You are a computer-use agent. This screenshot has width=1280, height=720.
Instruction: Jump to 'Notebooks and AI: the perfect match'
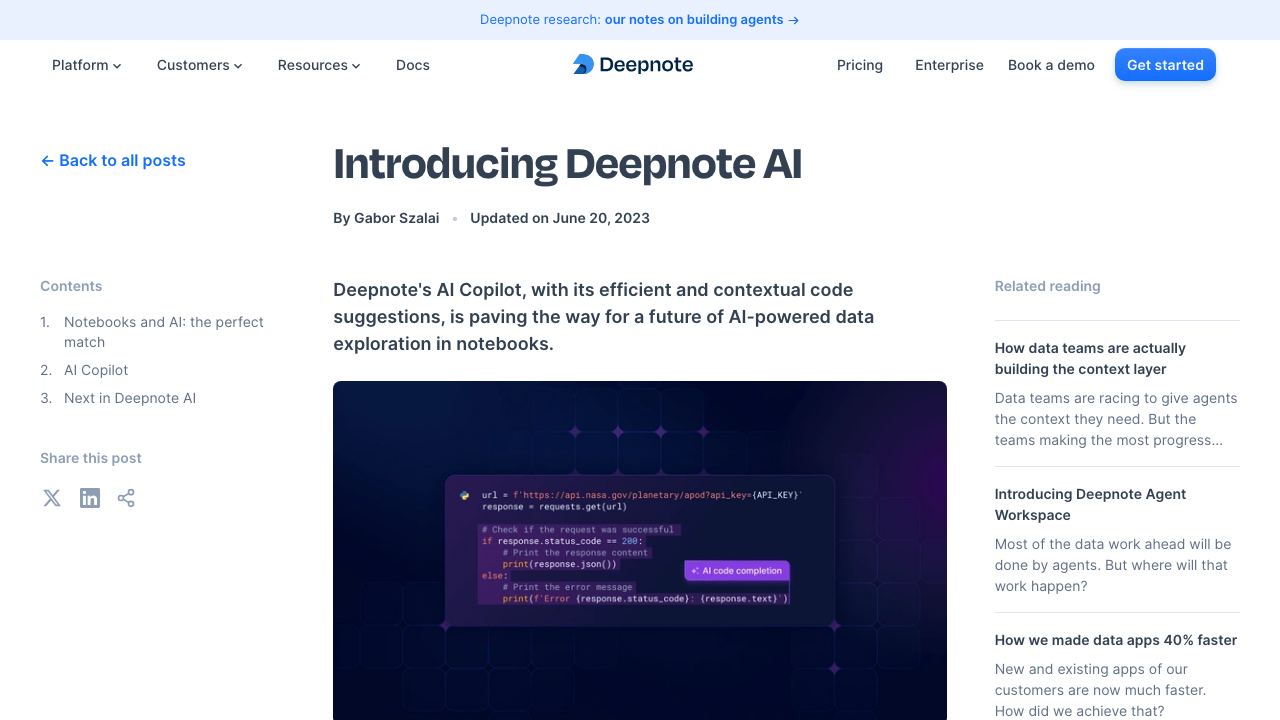(x=164, y=332)
